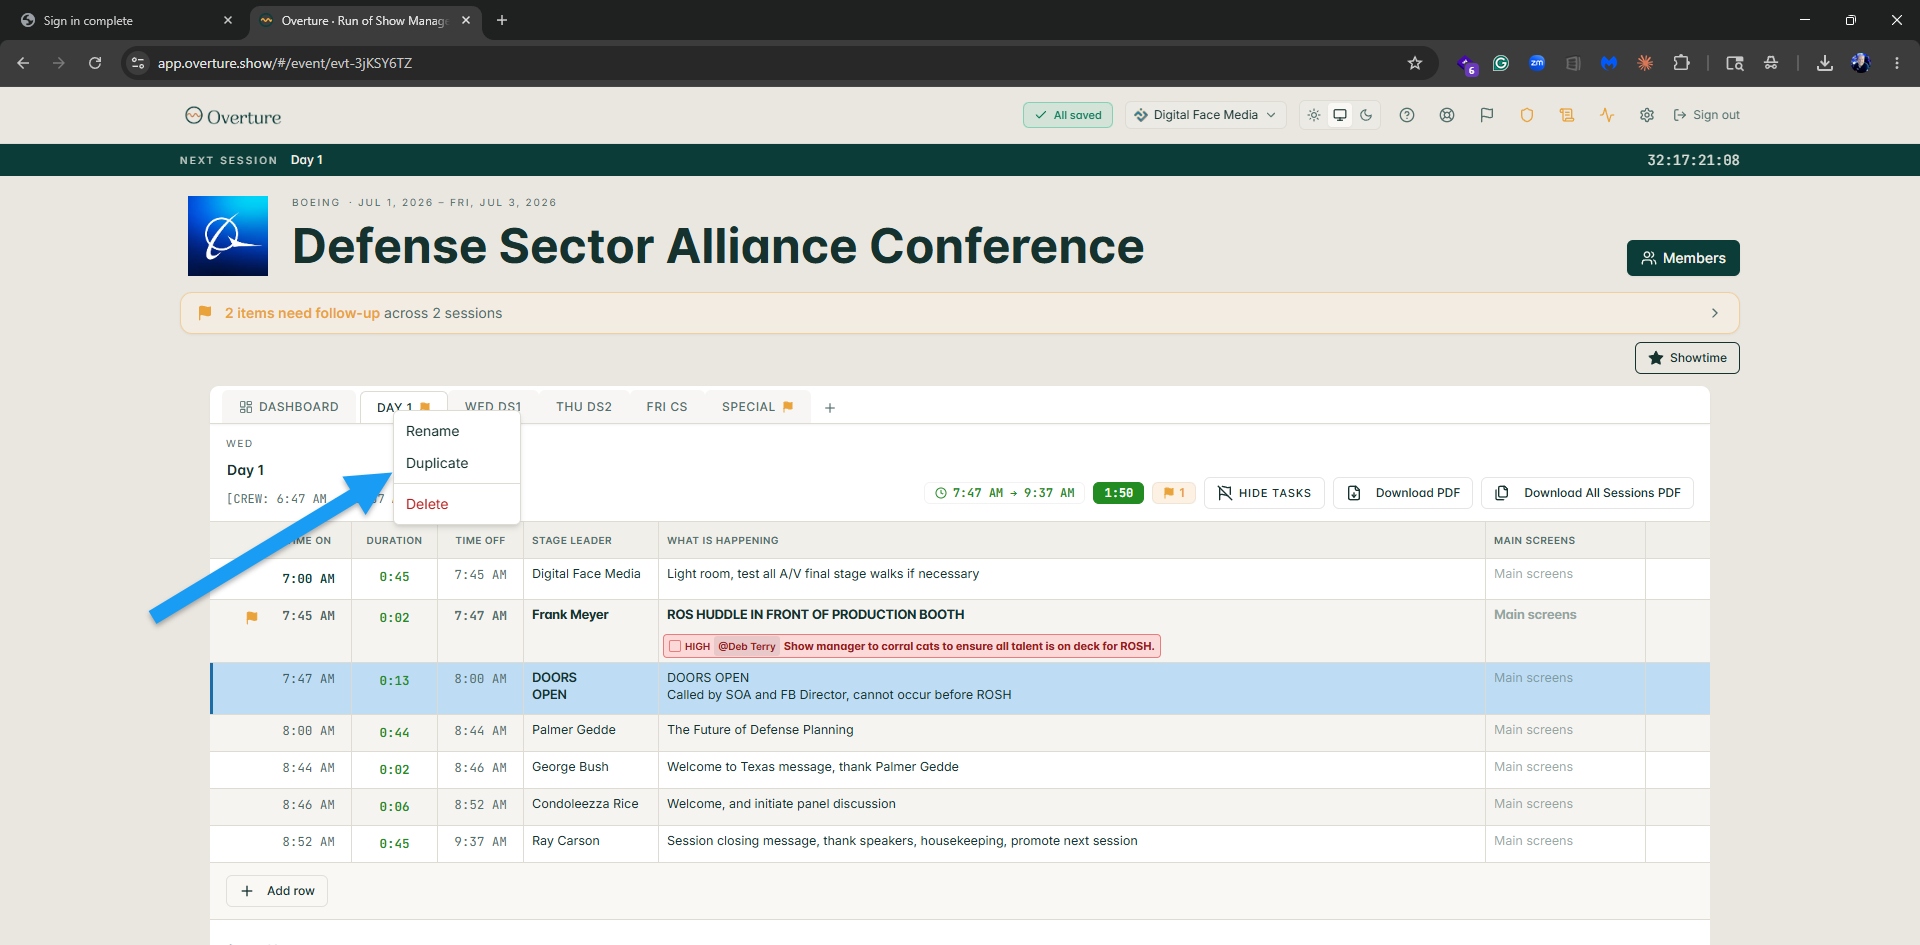The width and height of the screenshot is (1920, 945).
Task: Switch to light theme sun toggle
Action: [x=1314, y=115]
